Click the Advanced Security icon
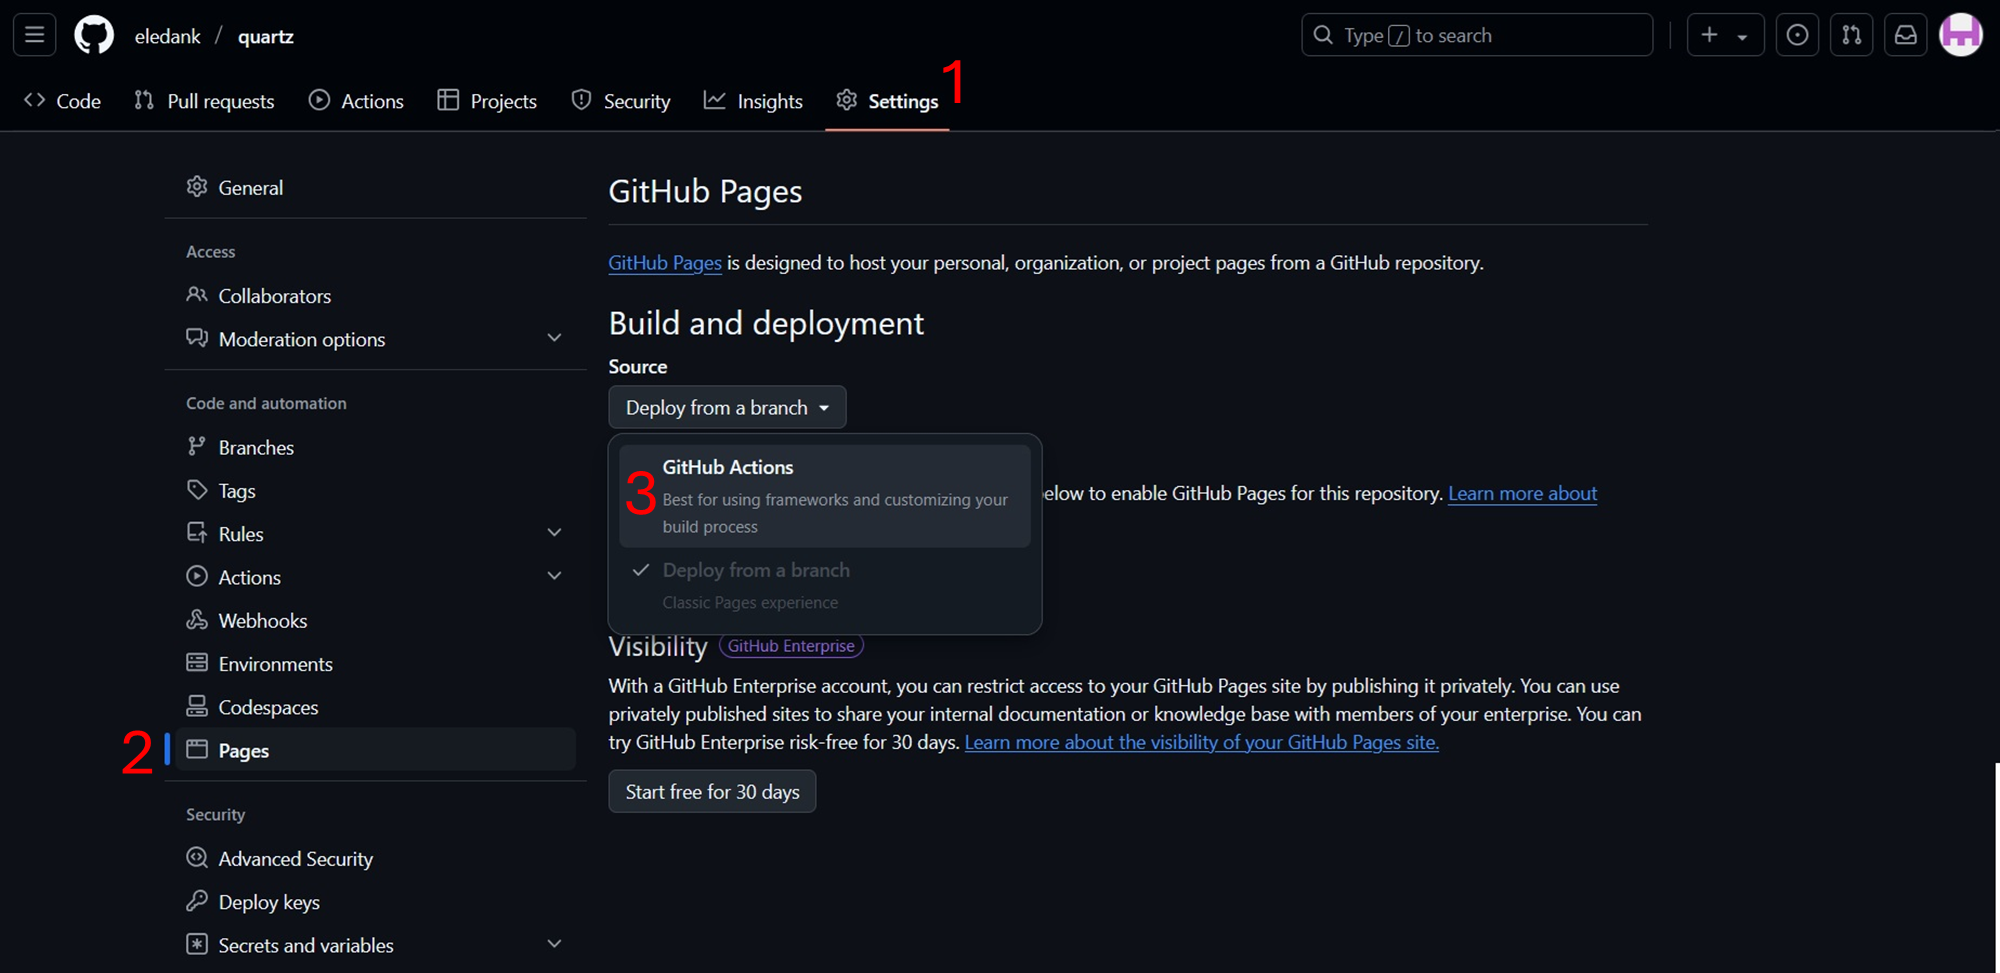This screenshot has height=973, width=2000. click(x=197, y=858)
